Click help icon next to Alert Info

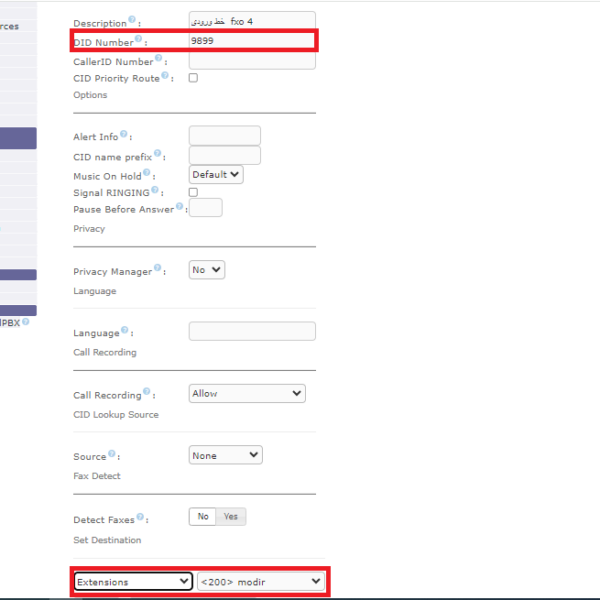tap(124, 135)
